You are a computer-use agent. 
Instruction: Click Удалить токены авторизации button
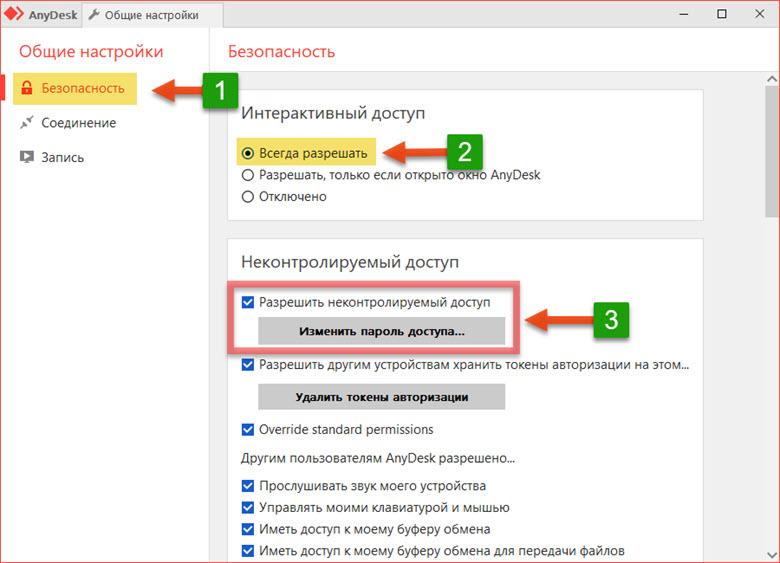point(382,397)
